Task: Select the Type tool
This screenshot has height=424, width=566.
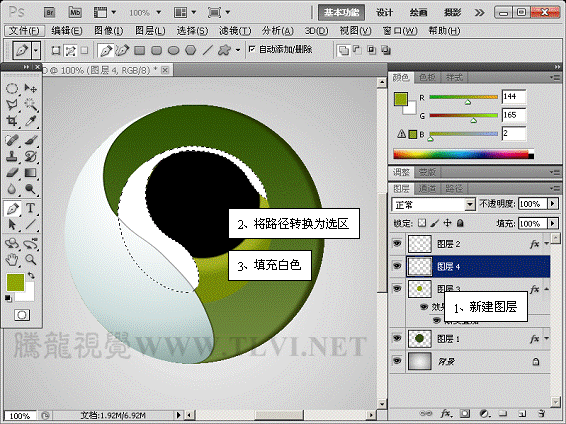Action: click(31, 208)
